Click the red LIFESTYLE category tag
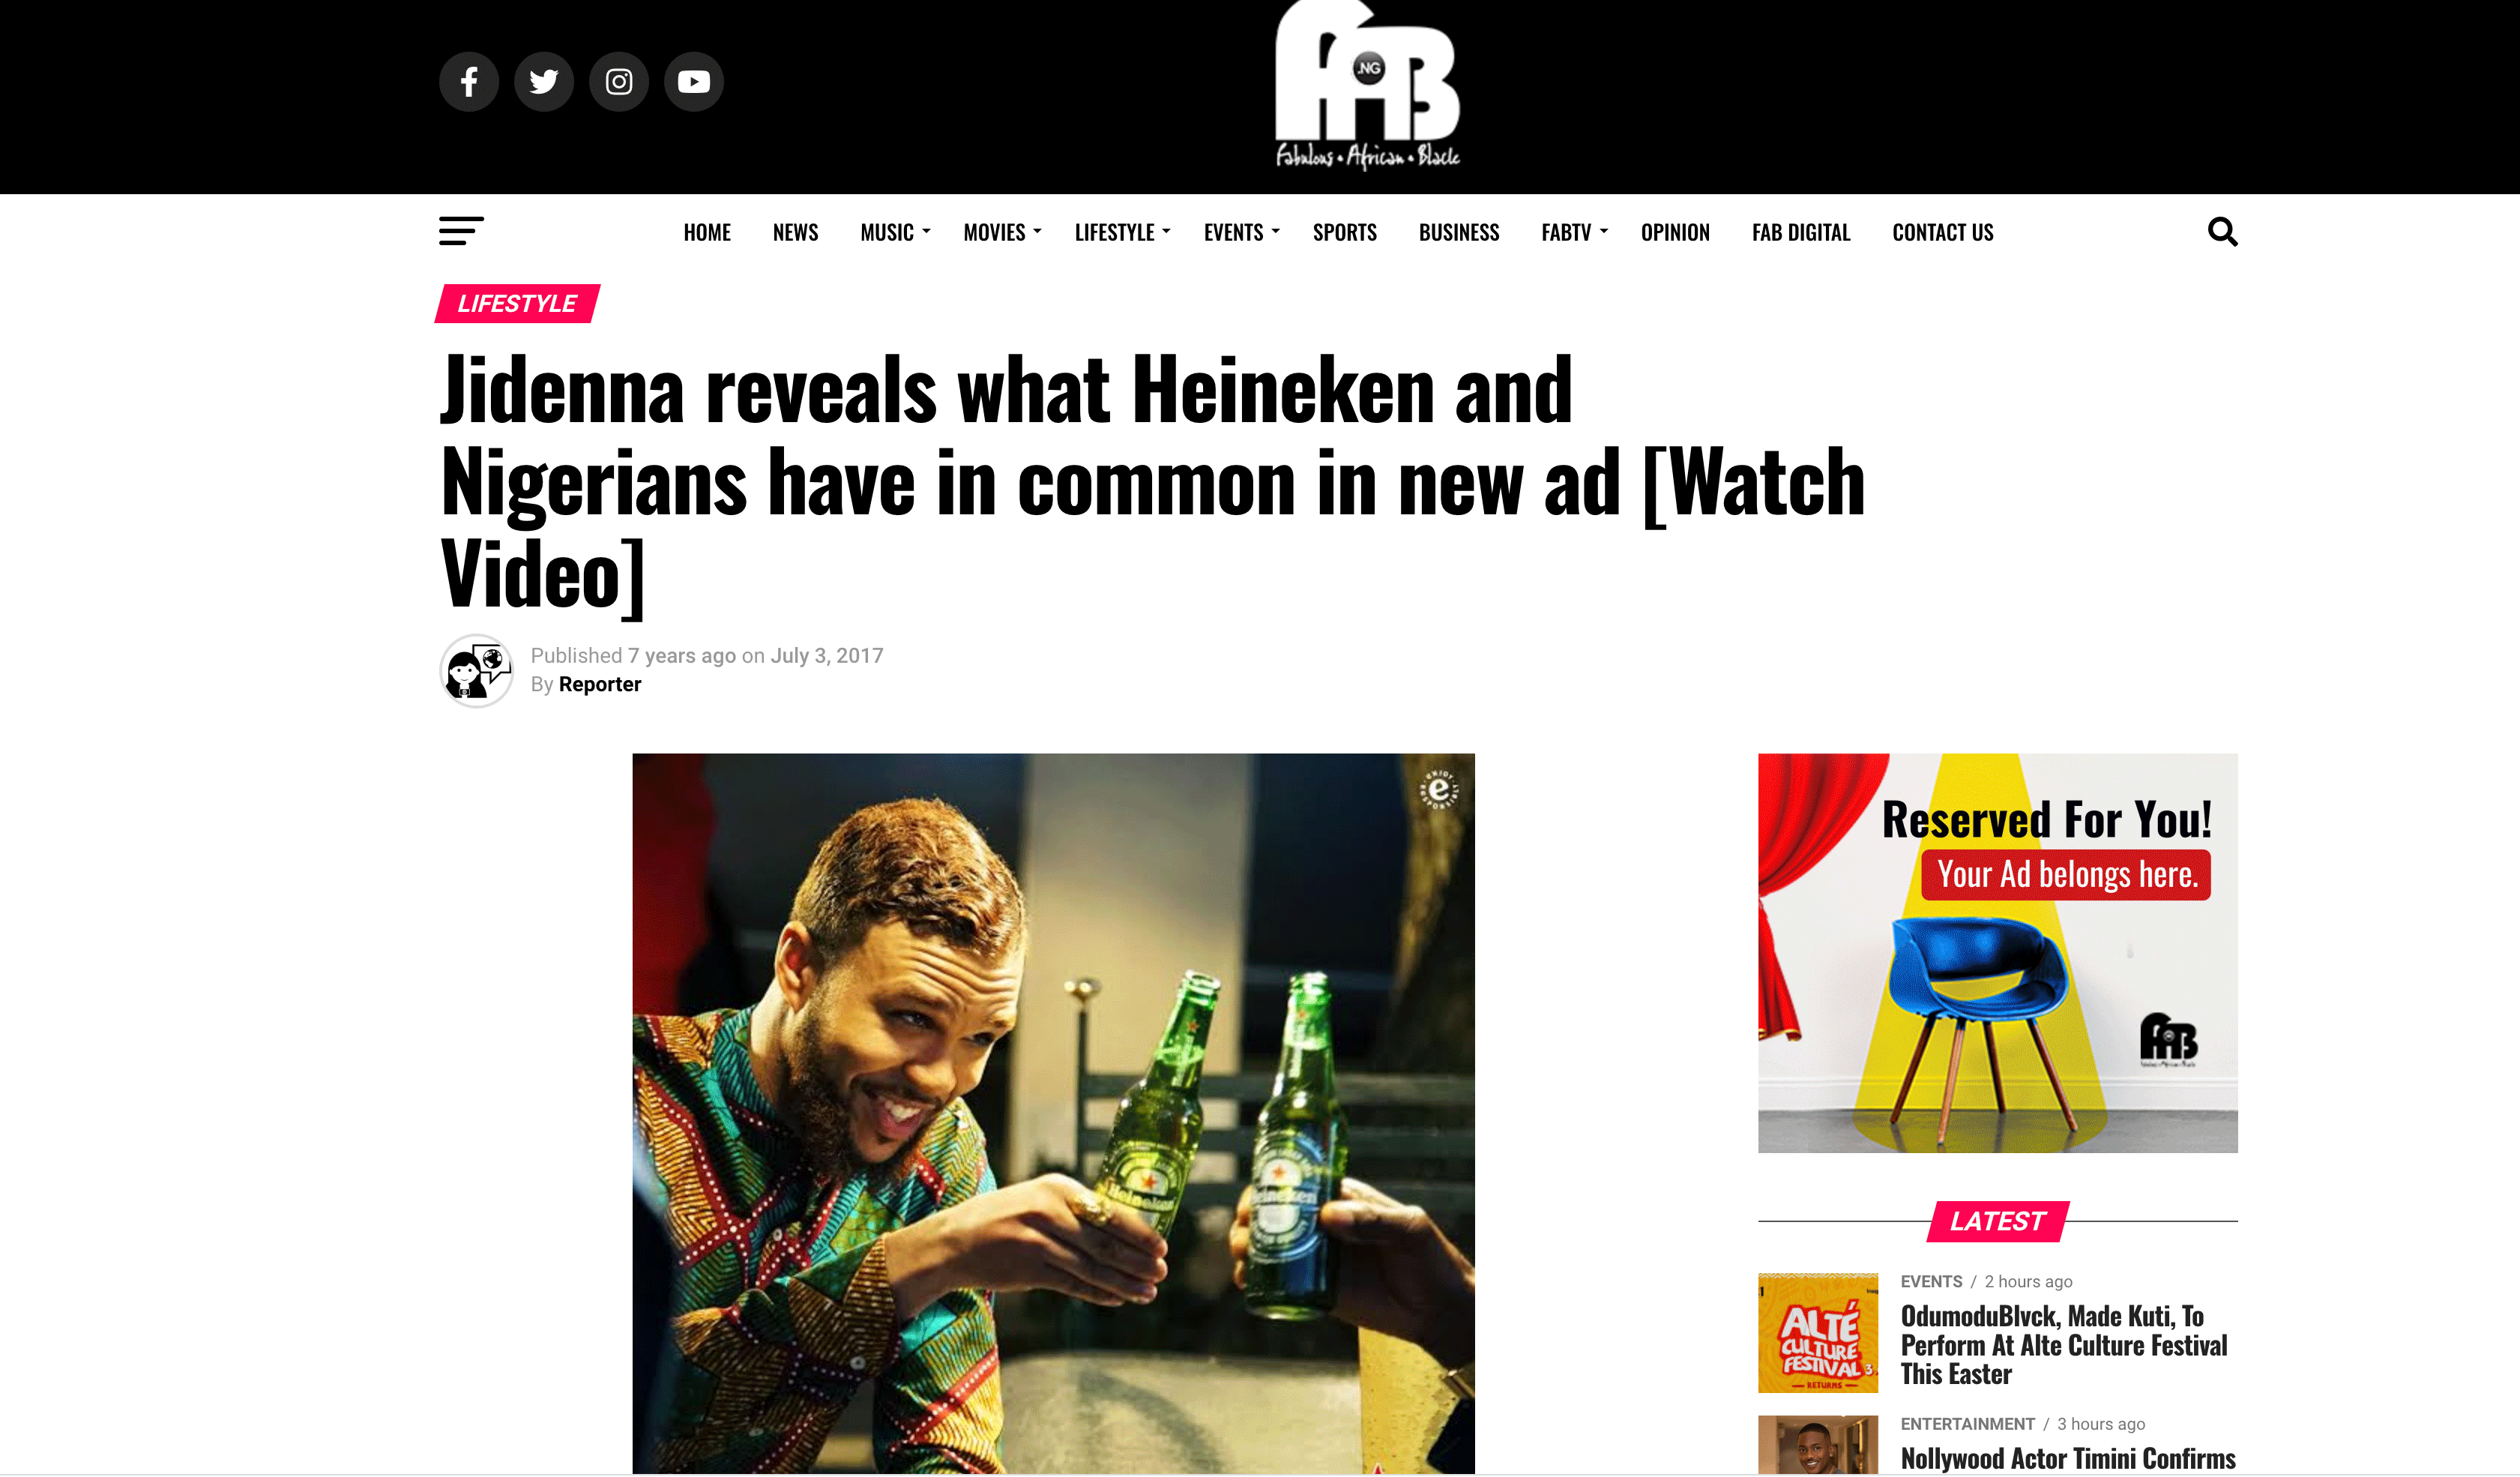The image size is (2520, 1477). coord(517,303)
